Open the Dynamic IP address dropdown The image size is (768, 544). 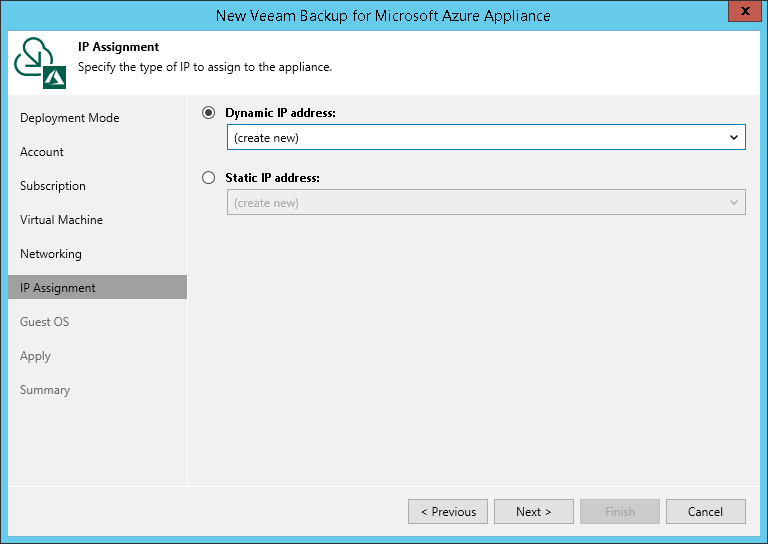[x=486, y=137]
